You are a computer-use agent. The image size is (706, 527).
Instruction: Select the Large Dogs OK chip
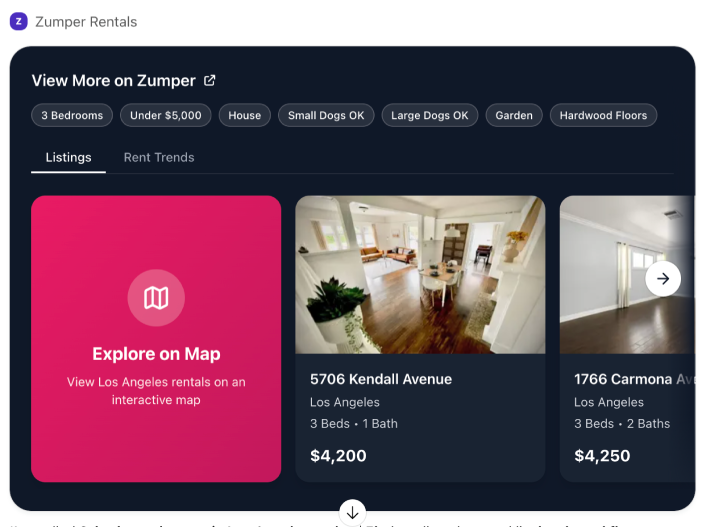[429, 116]
